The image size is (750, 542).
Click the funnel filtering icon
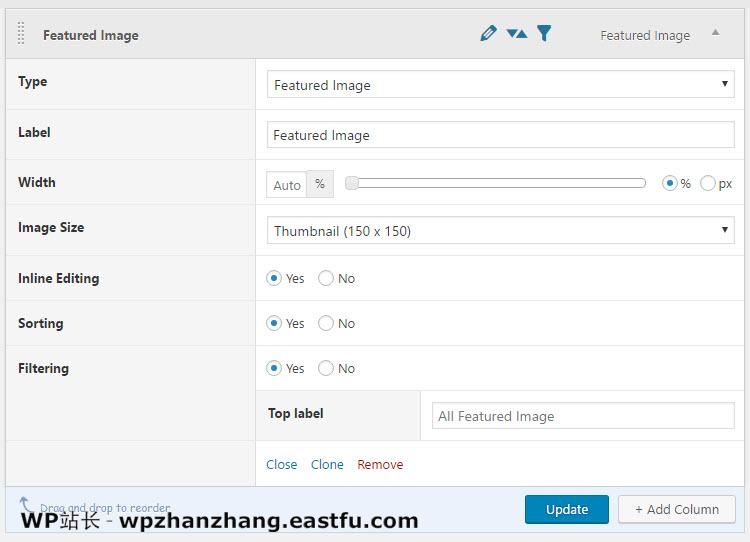point(544,34)
